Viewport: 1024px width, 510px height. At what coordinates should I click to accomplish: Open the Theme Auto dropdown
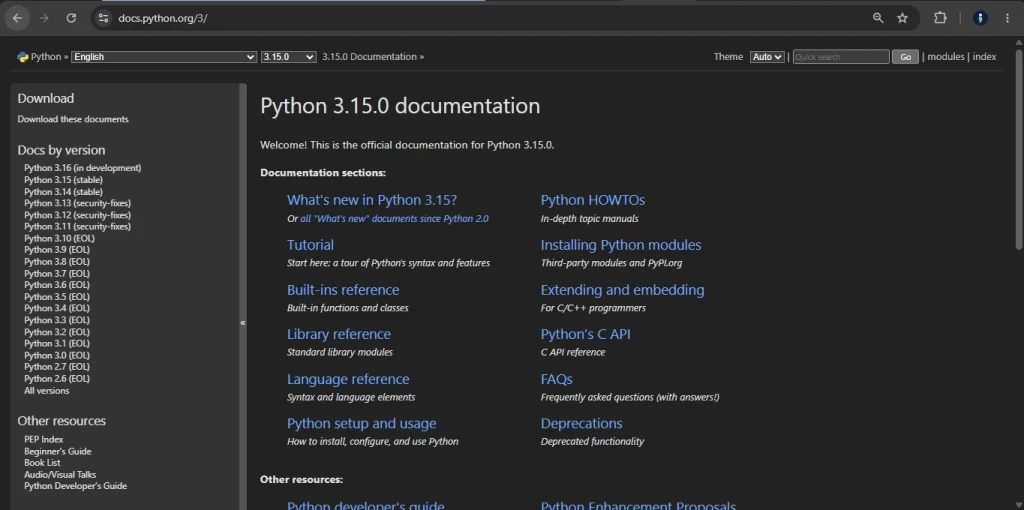[767, 57]
